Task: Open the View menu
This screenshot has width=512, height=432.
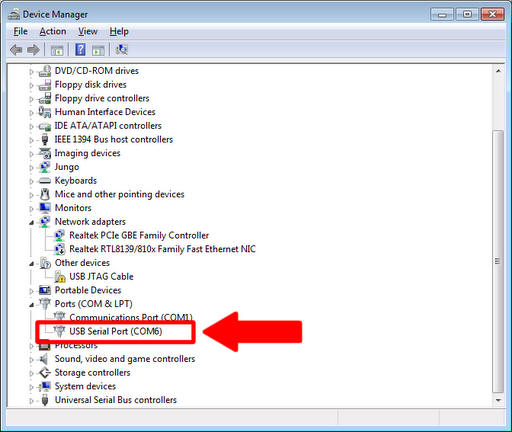Action: (88, 31)
